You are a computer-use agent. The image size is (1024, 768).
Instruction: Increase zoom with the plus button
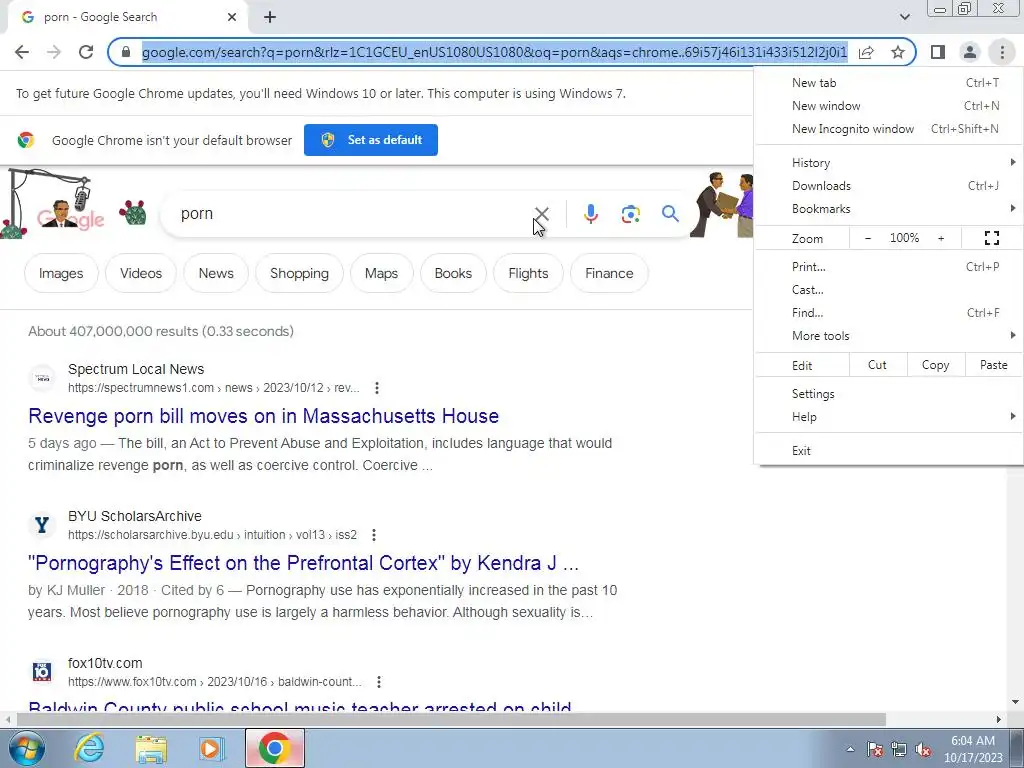coord(941,238)
